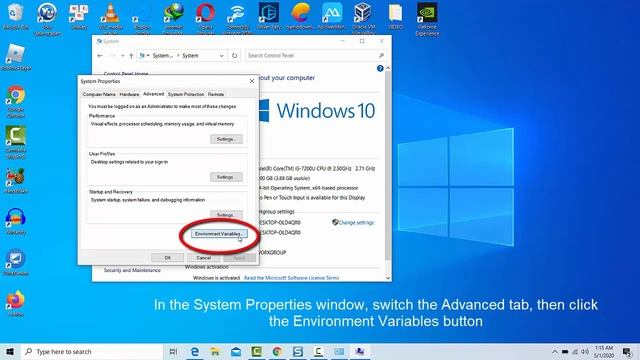Image resolution: width=640 pixels, height=360 pixels.
Task: Open the VIDEO folder on desktop
Action: tap(395, 16)
